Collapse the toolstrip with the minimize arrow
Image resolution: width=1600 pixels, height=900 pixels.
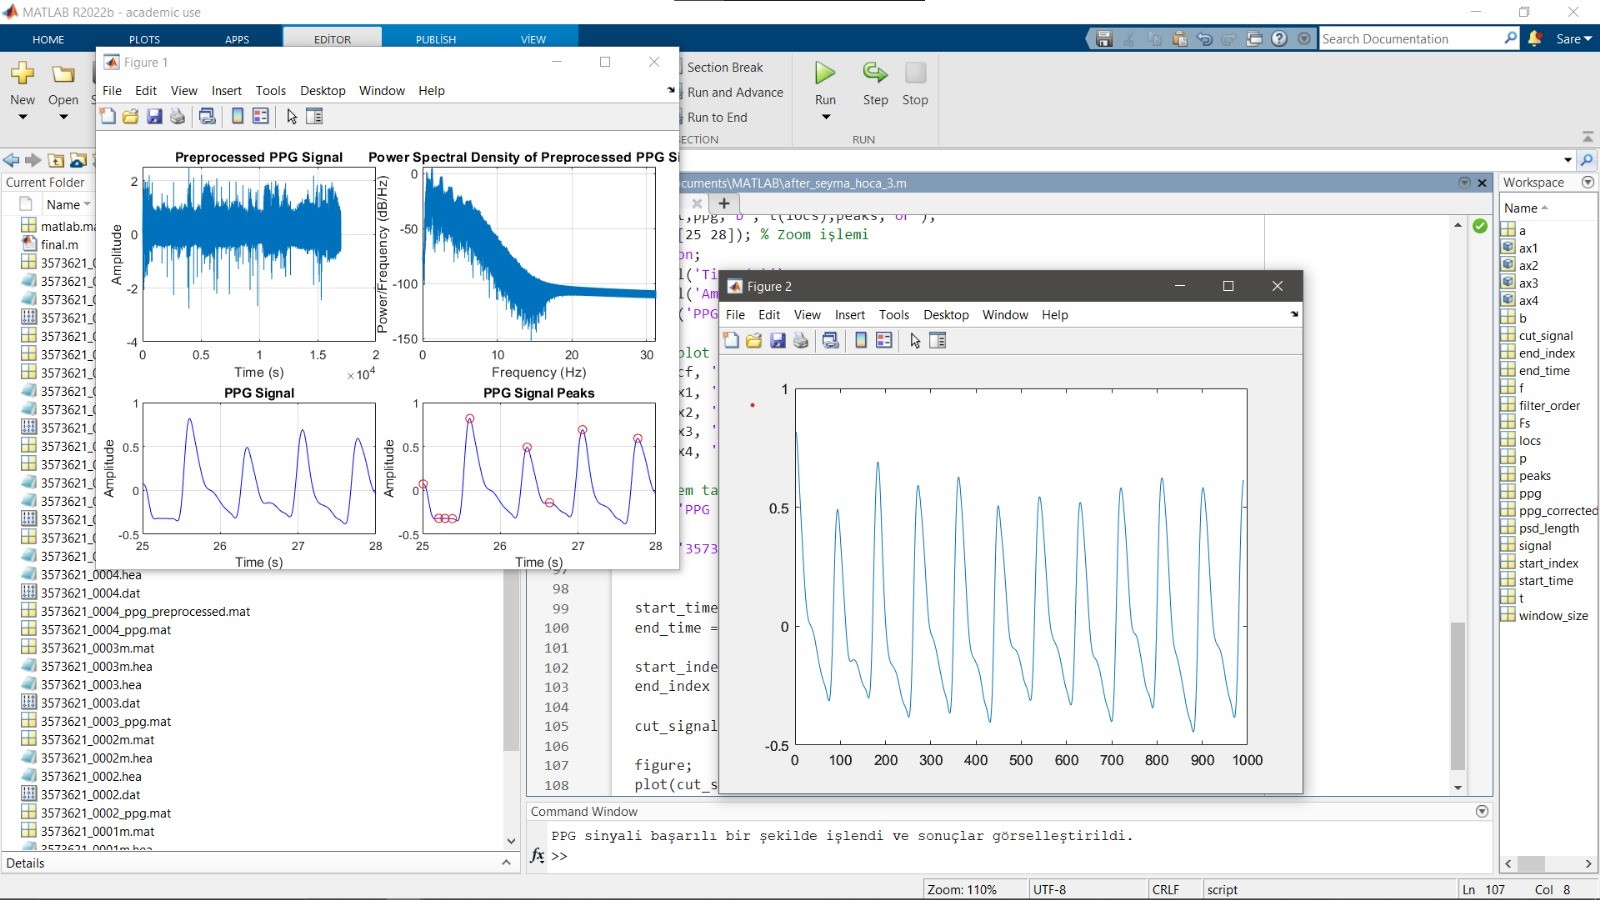(x=1587, y=136)
